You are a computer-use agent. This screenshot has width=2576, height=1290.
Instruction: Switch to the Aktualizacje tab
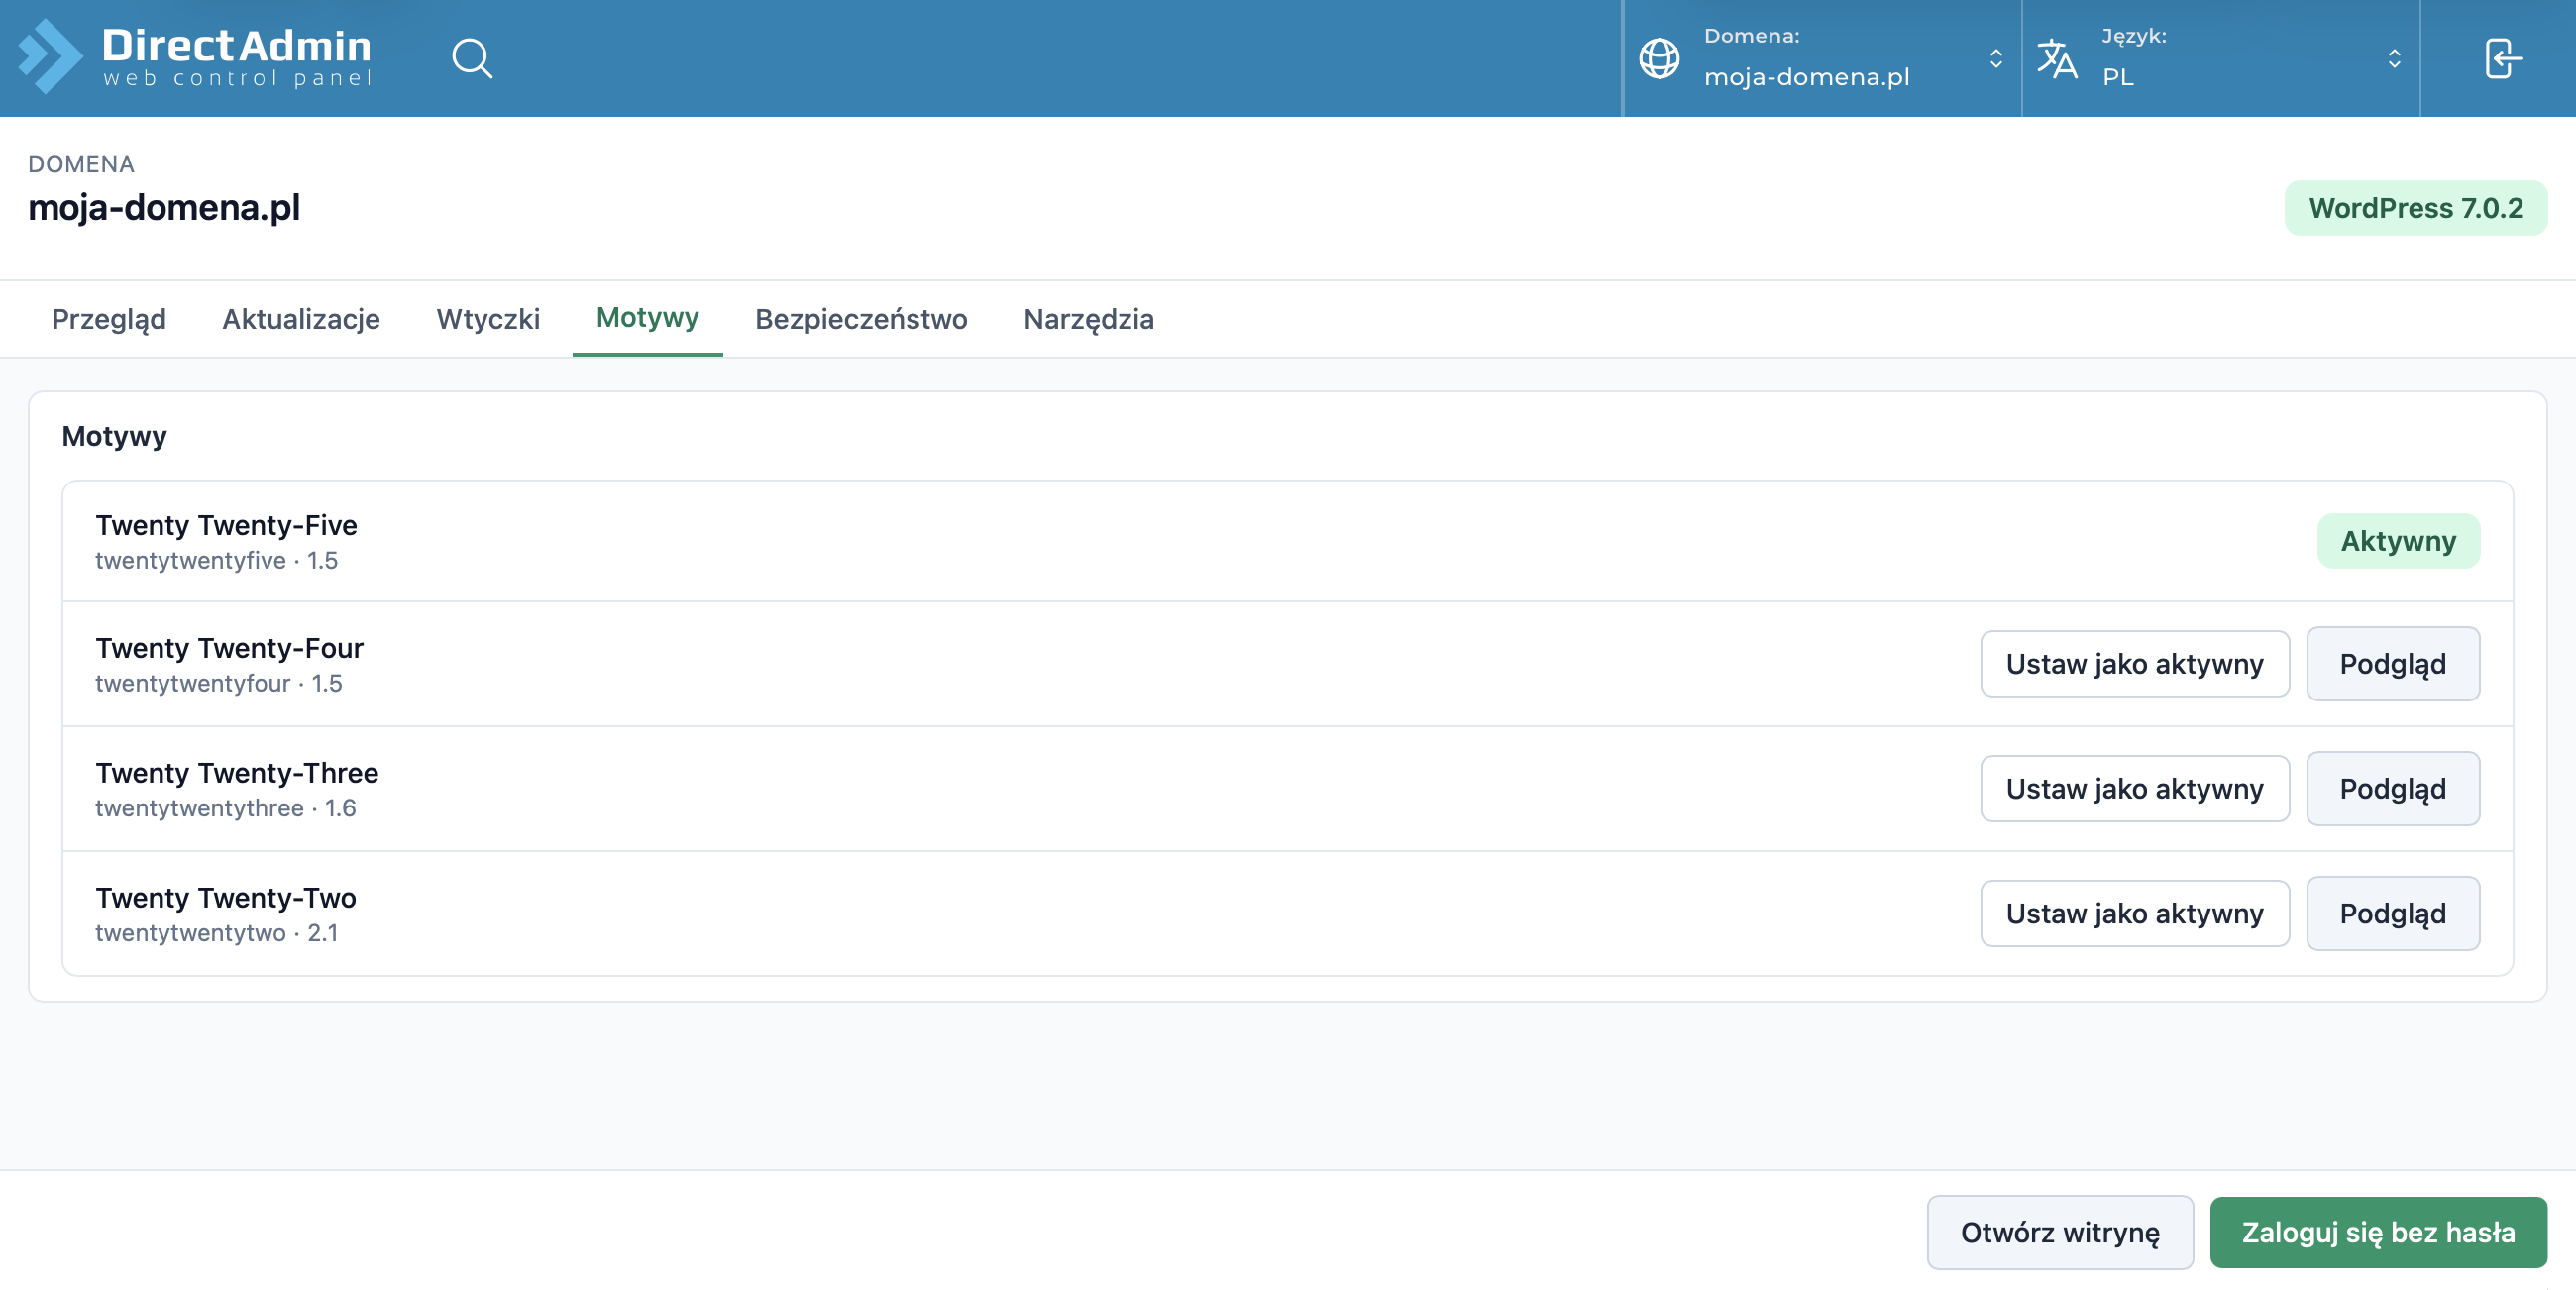301,319
